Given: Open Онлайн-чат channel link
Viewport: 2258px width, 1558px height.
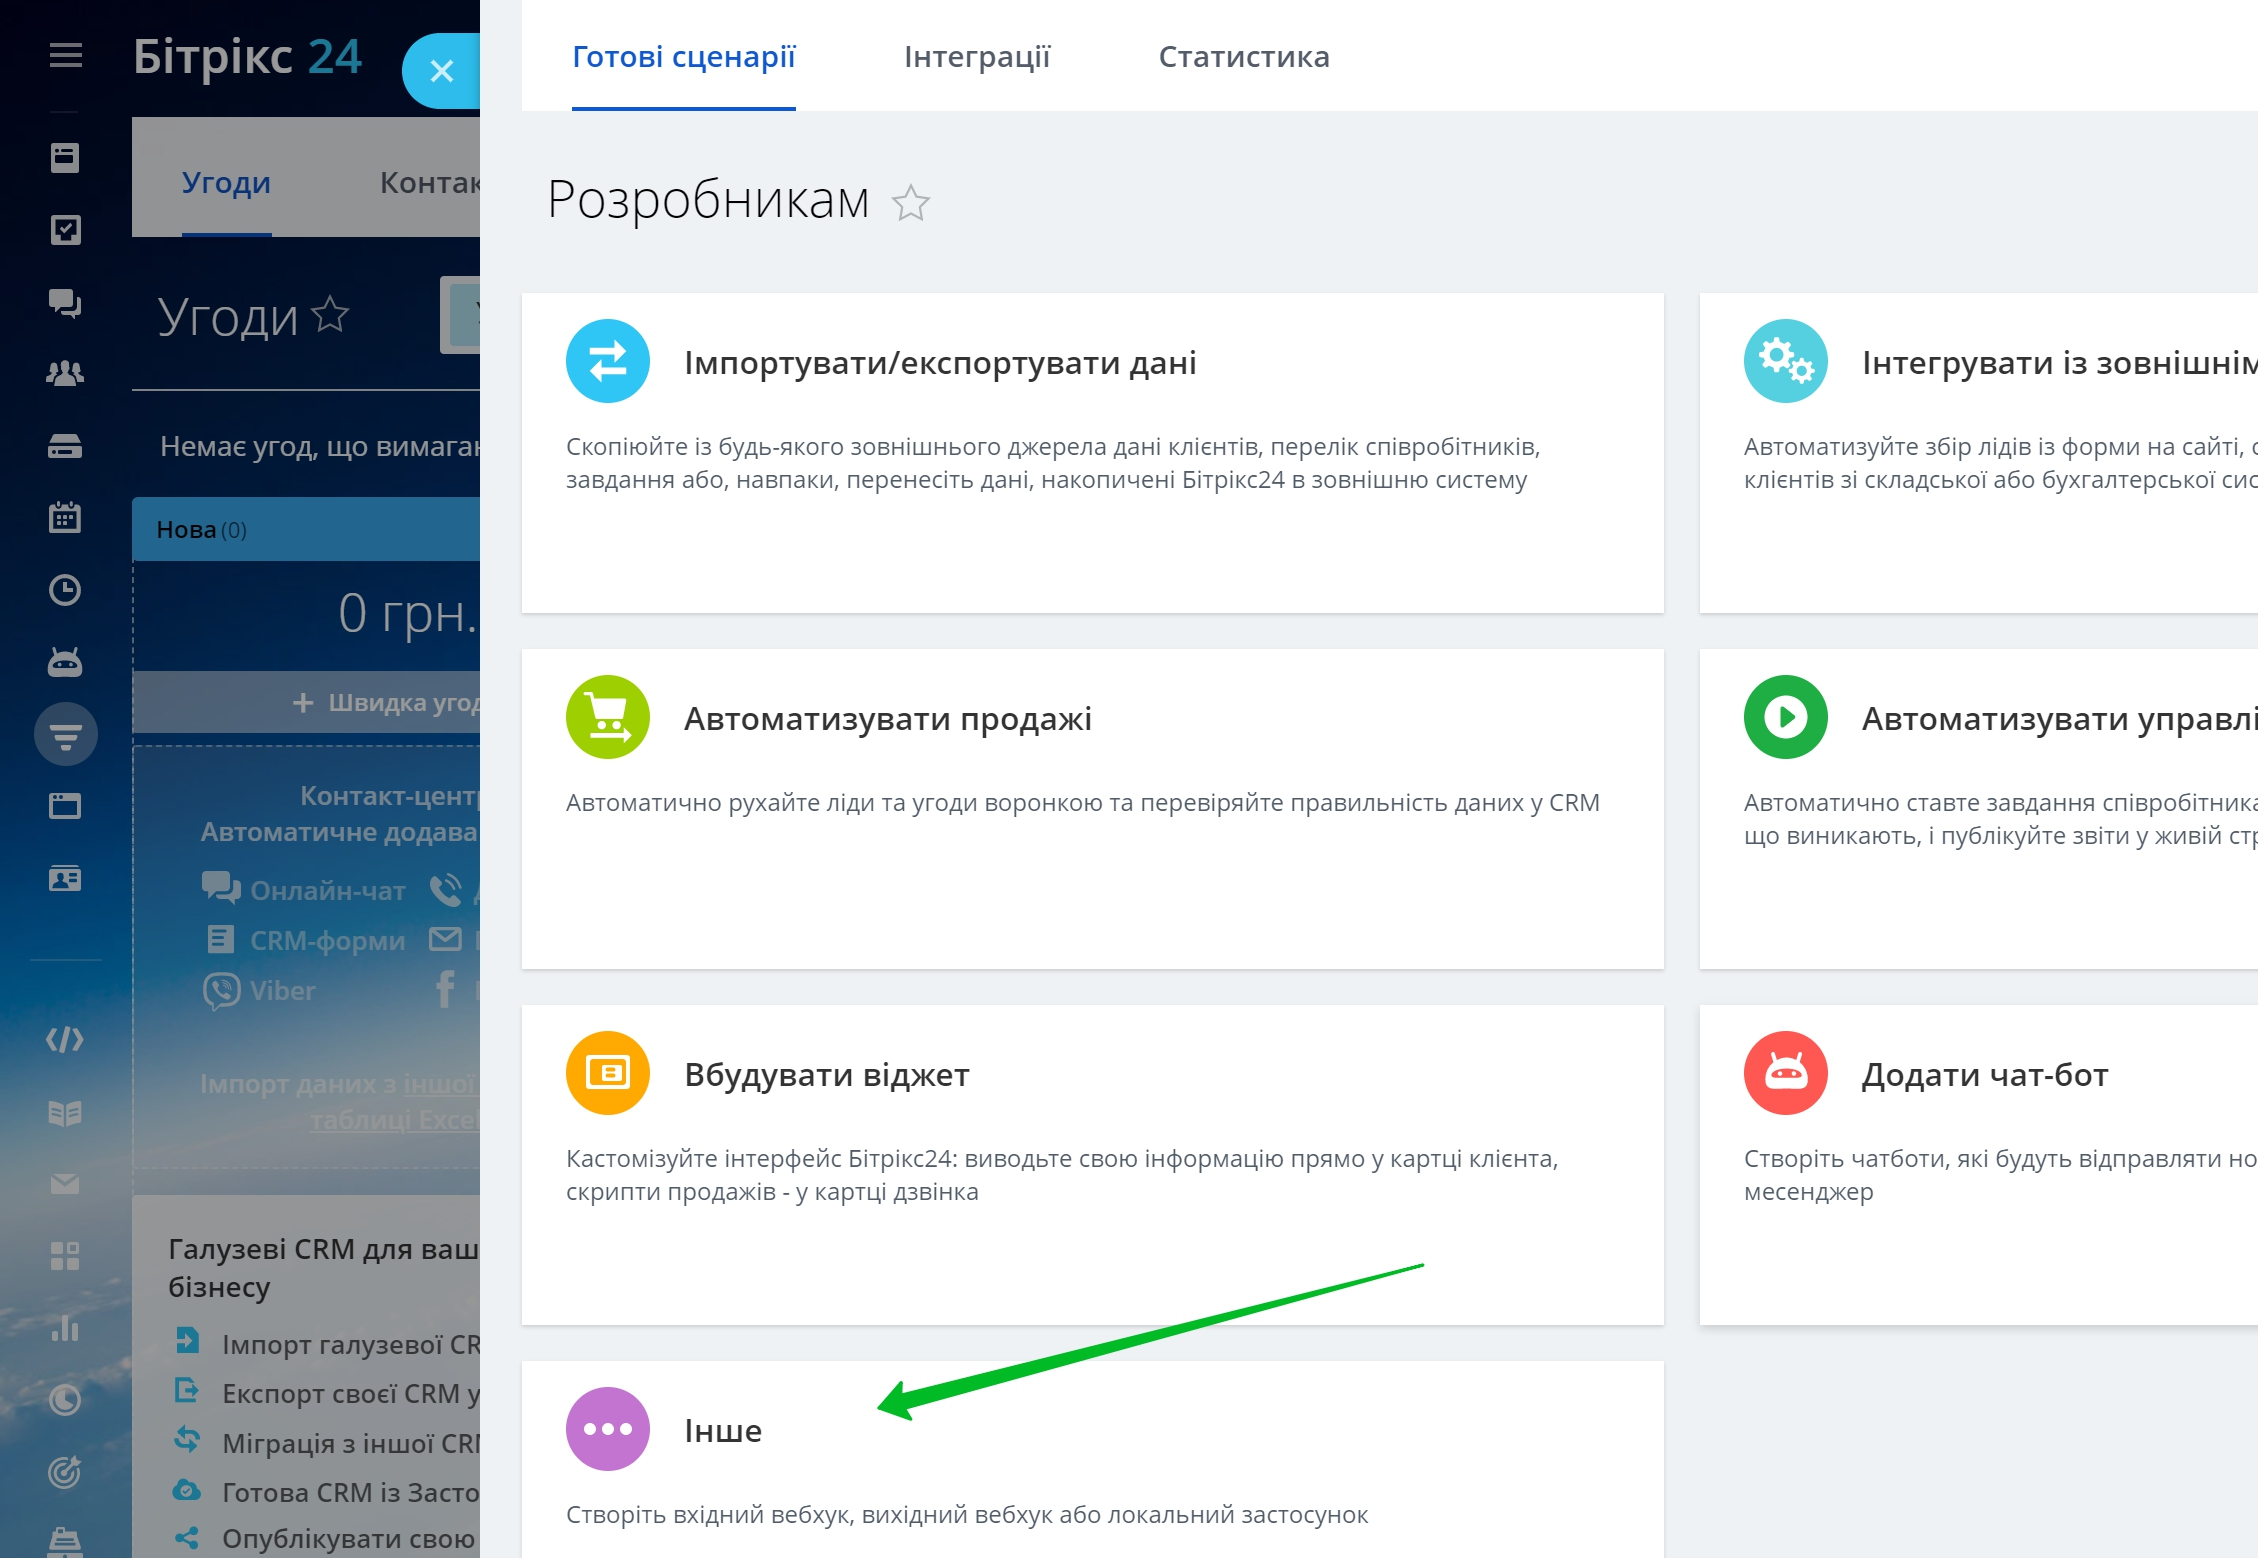Looking at the screenshot, I should [x=303, y=890].
